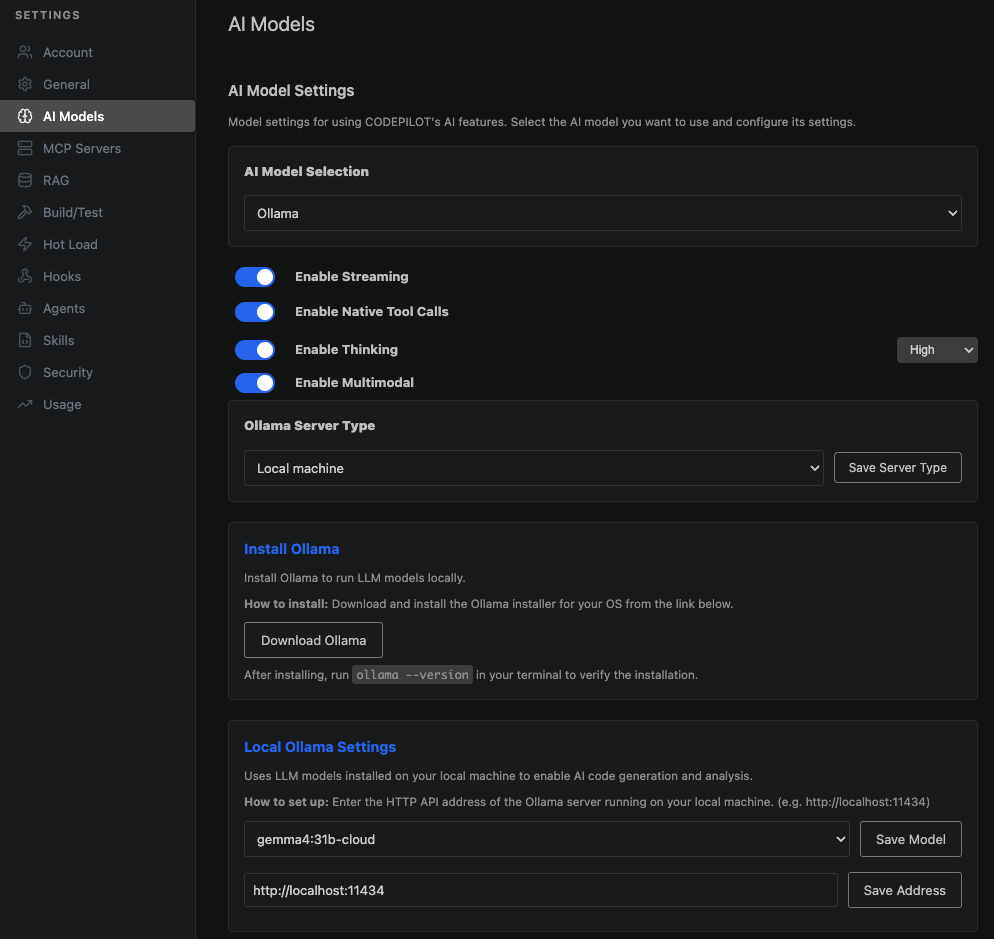
Task: Click the AI Models brain icon
Action: [25, 116]
